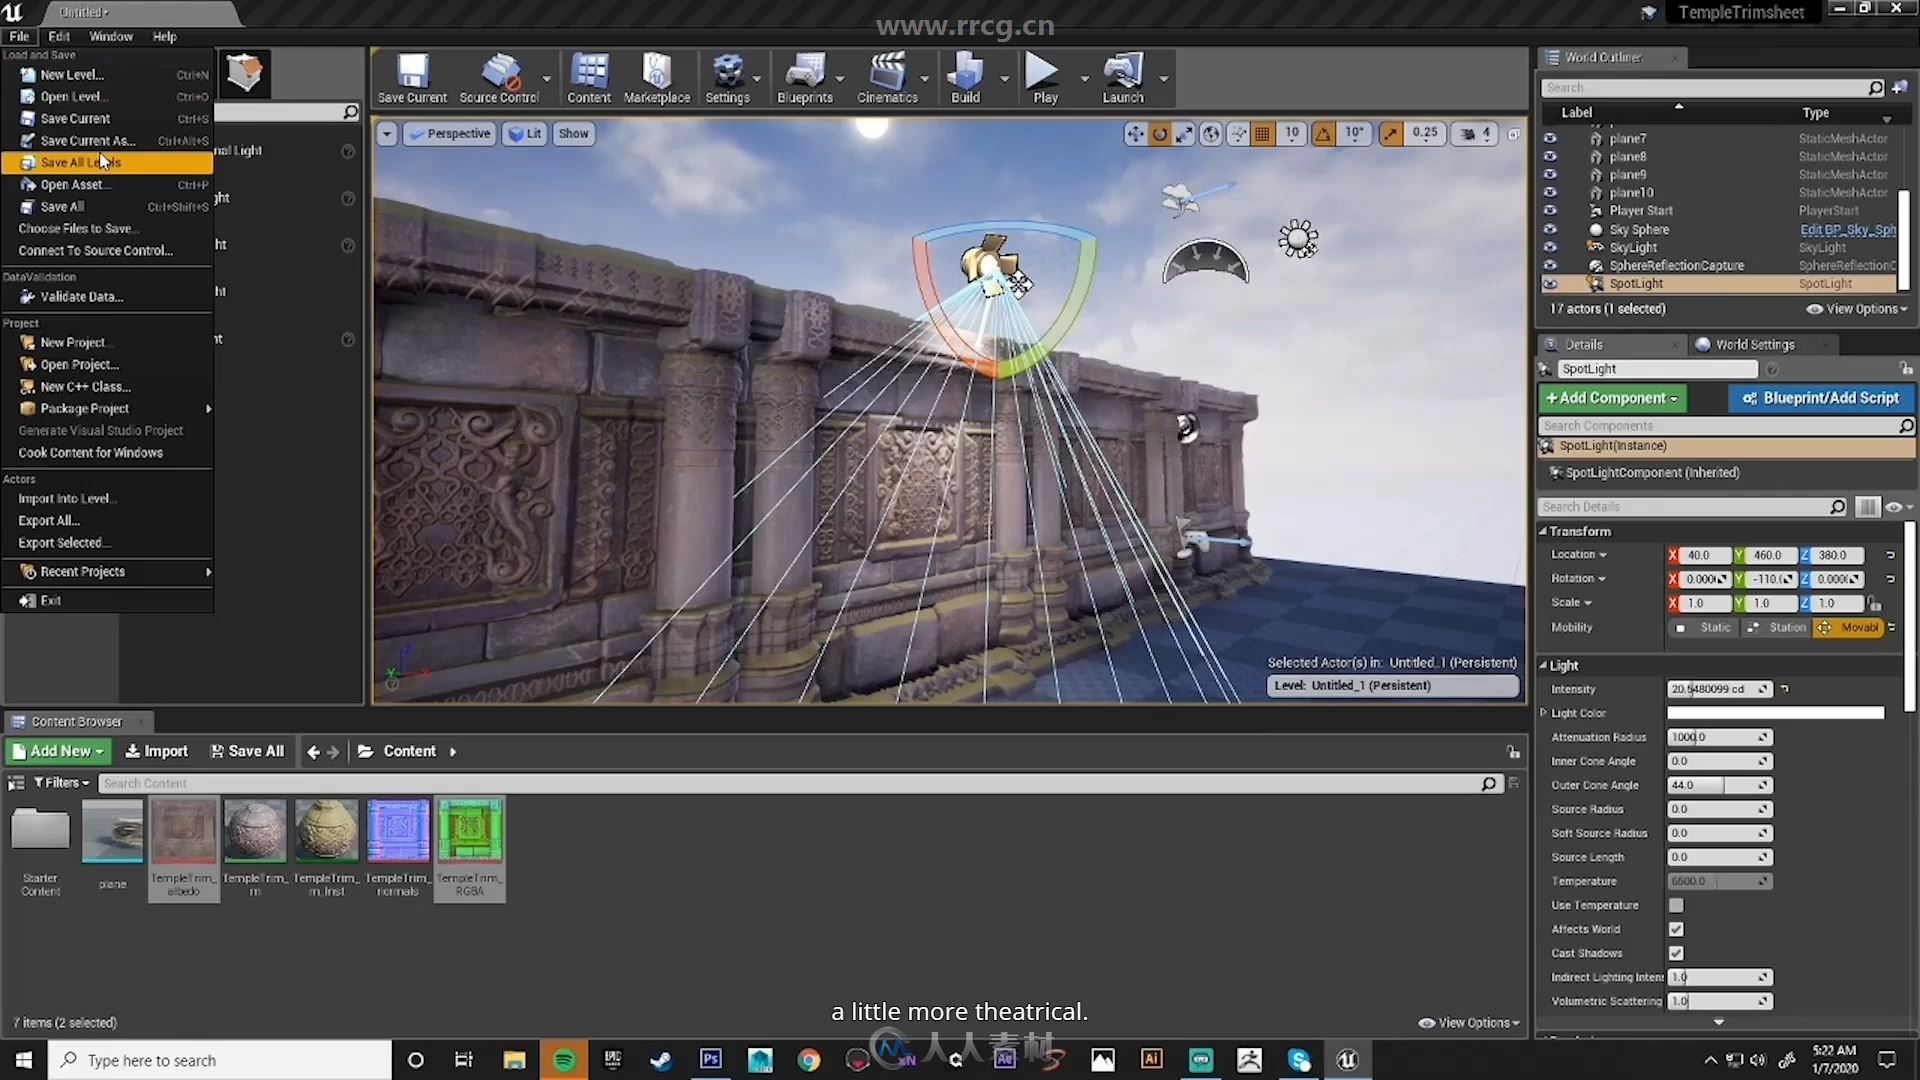This screenshot has width=1920, height=1080.
Task: Click Launch toolbar icon
Action: [1123, 78]
